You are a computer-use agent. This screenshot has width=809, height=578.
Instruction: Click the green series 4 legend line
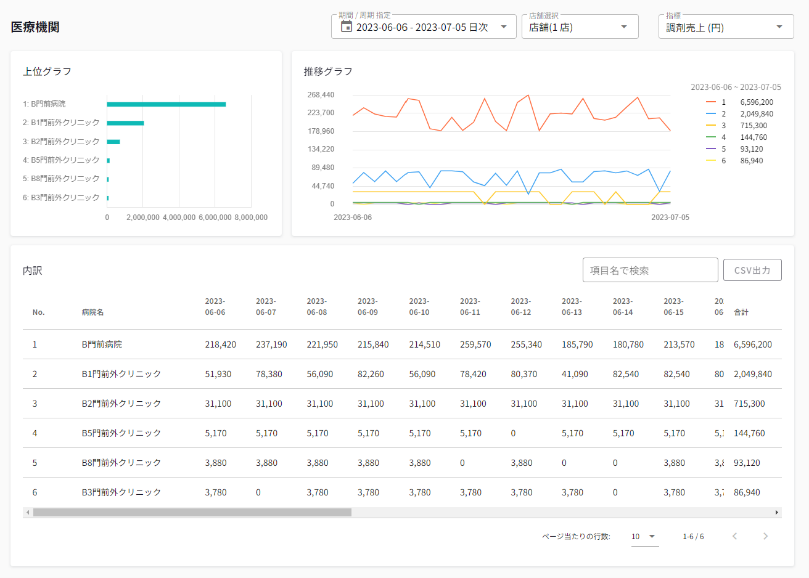(x=711, y=137)
